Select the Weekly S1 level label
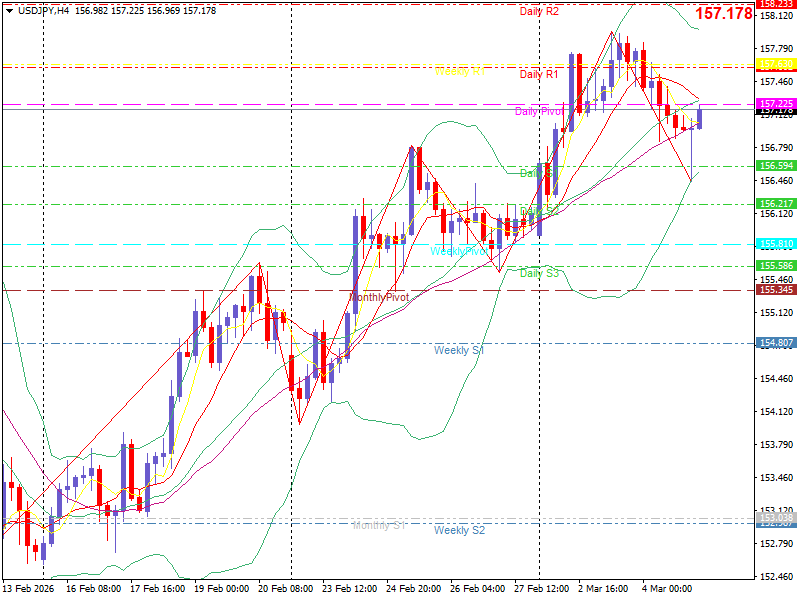This screenshot has height=600, width=800. pyautogui.click(x=459, y=350)
